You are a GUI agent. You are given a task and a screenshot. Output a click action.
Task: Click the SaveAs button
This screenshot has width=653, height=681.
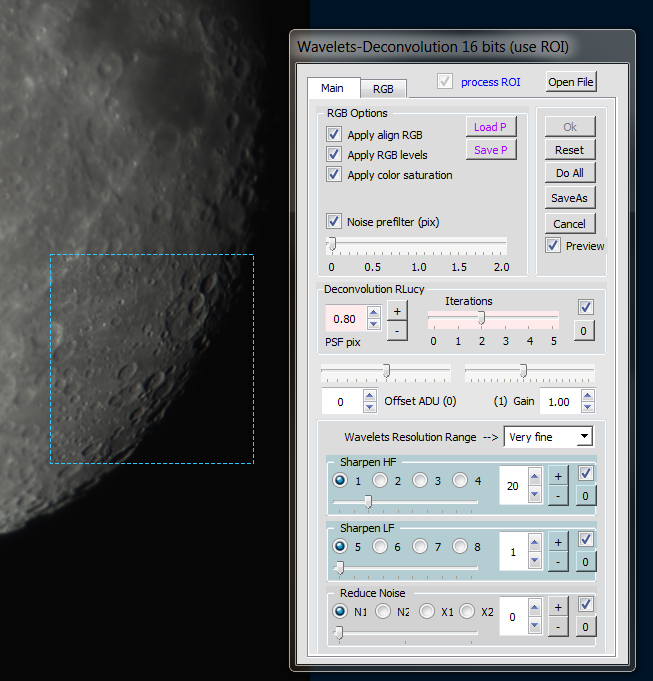tap(570, 198)
